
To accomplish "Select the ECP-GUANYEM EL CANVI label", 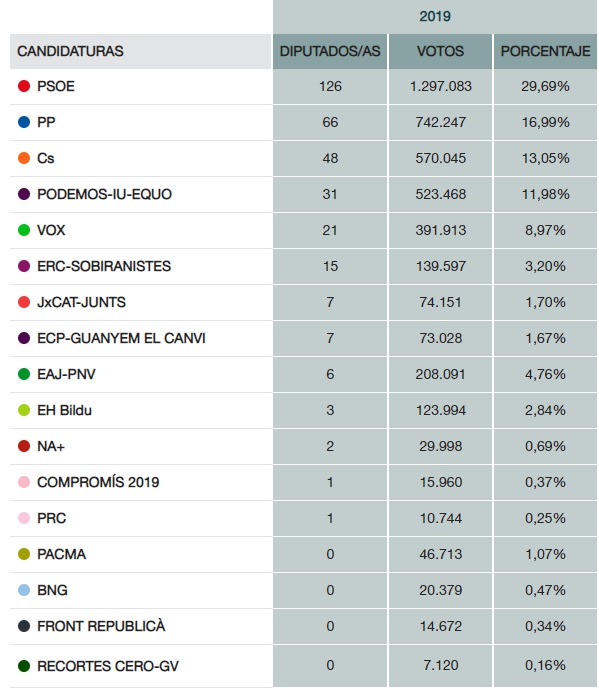I will [x=121, y=338].
